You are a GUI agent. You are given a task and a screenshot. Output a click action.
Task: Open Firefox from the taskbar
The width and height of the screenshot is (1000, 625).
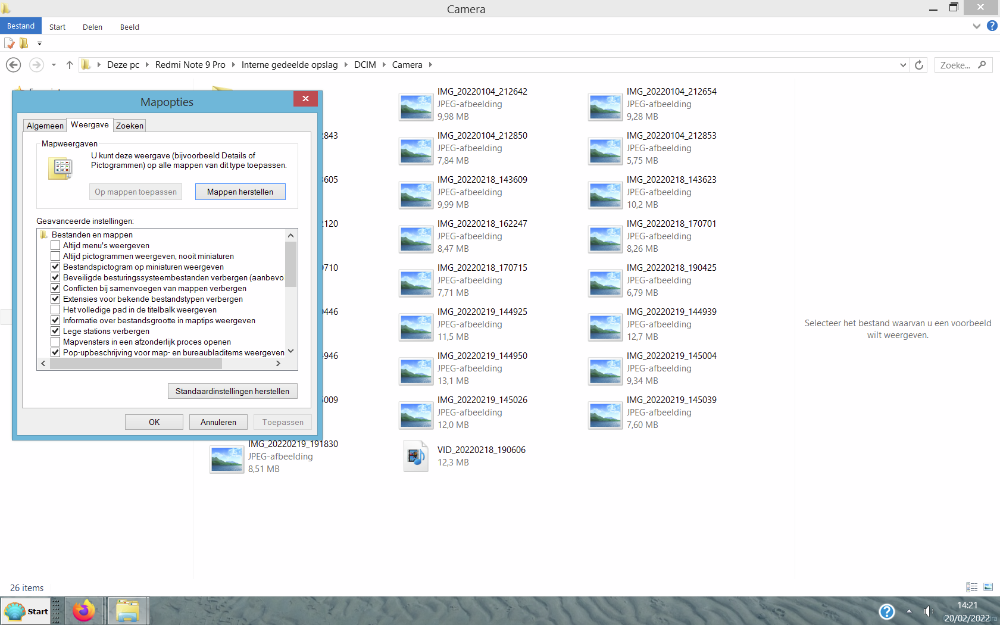tap(83, 611)
